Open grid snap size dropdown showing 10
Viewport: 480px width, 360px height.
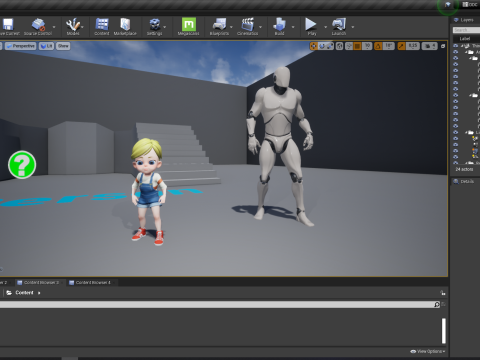(367, 46)
